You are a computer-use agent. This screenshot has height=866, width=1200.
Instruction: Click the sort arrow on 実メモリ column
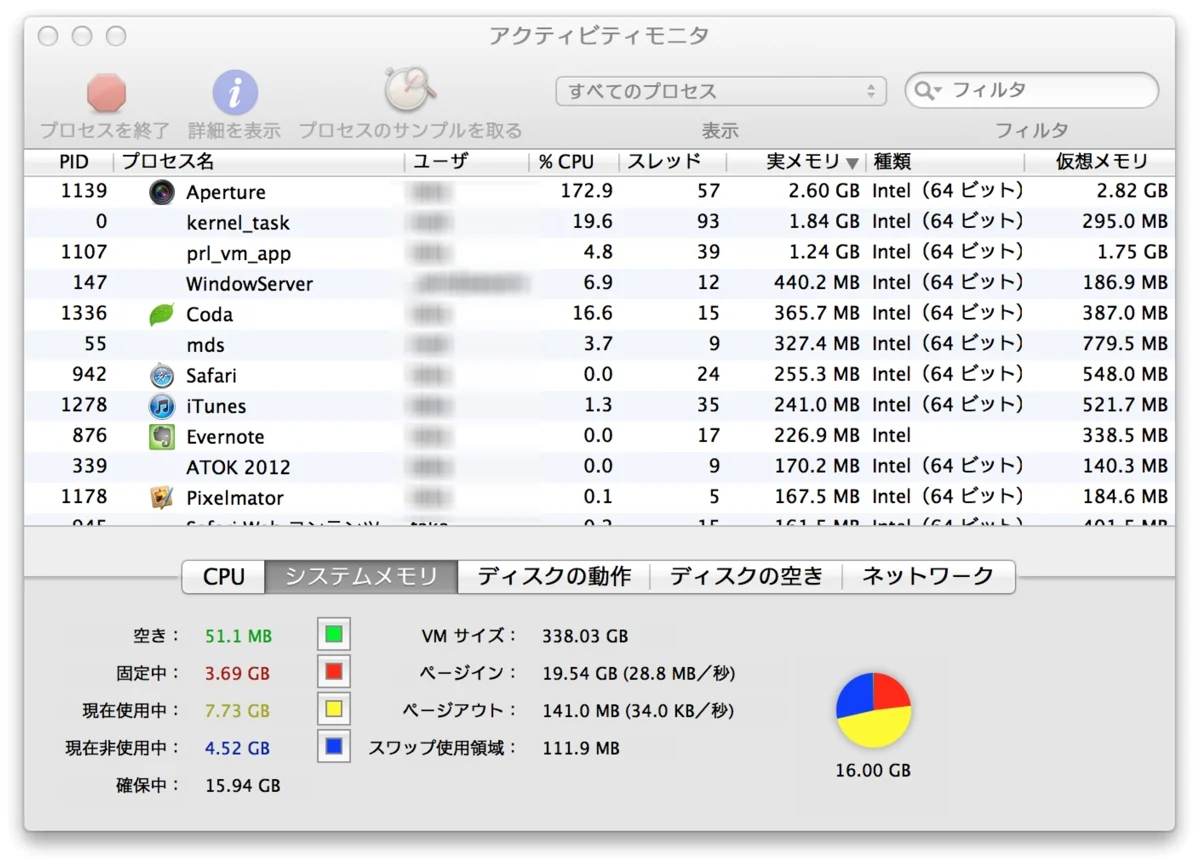852,163
